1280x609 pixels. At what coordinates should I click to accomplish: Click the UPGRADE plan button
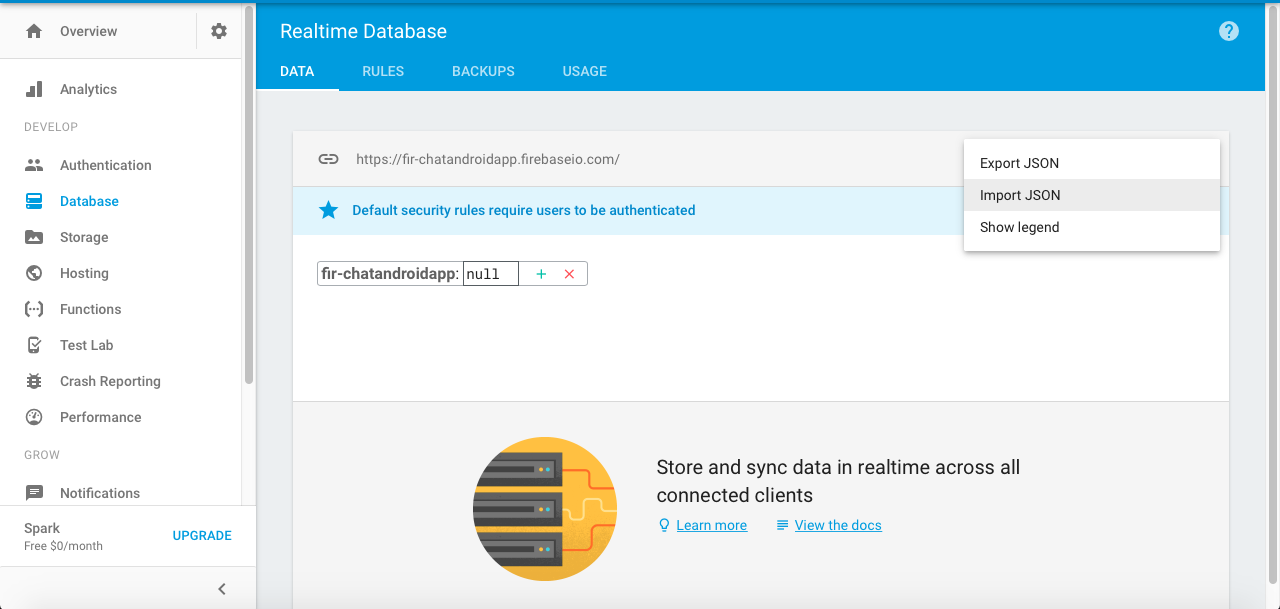click(x=202, y=535)
